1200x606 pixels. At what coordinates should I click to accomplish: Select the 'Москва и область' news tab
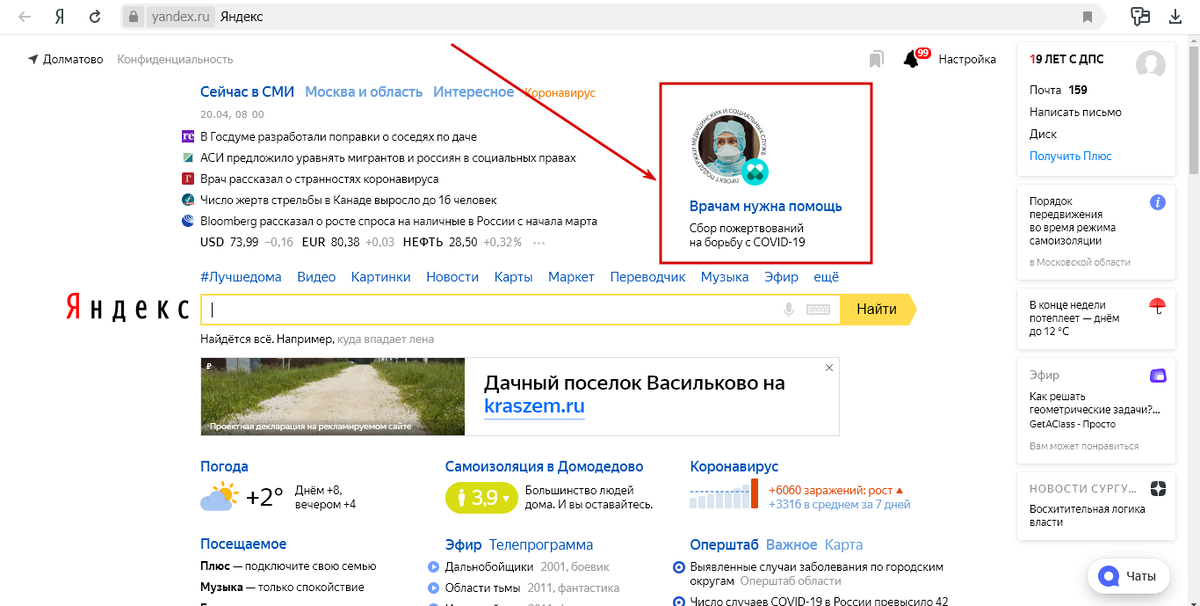(364, 92)
